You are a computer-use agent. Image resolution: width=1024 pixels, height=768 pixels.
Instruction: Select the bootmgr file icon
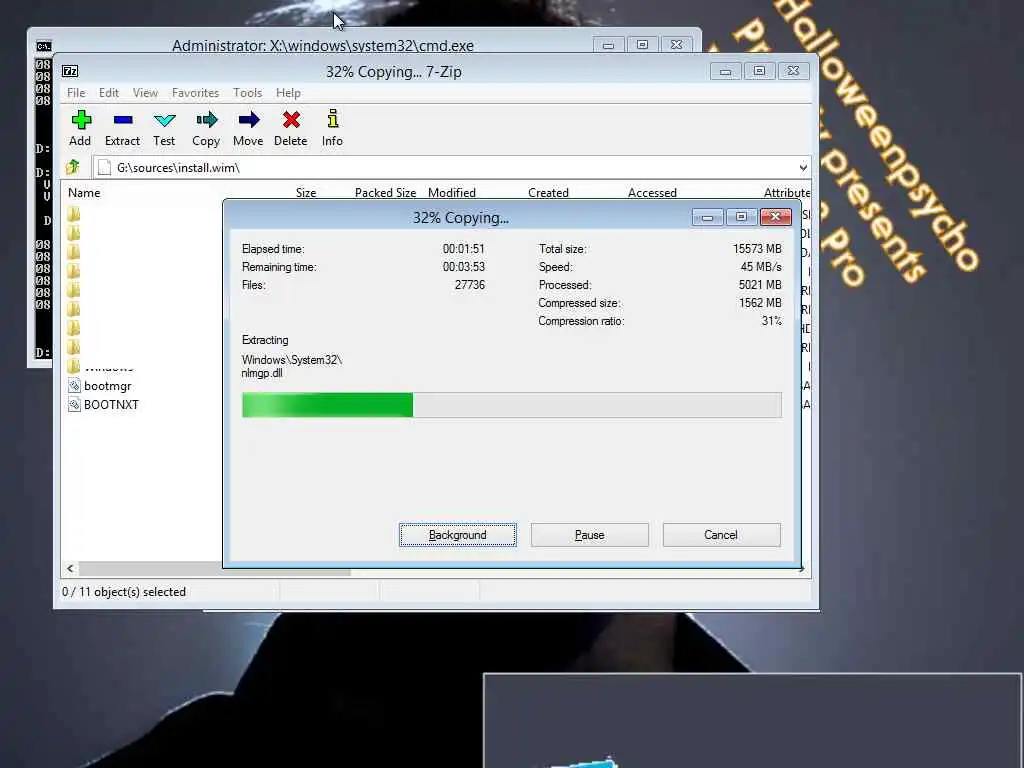click(x=74, y=385)
